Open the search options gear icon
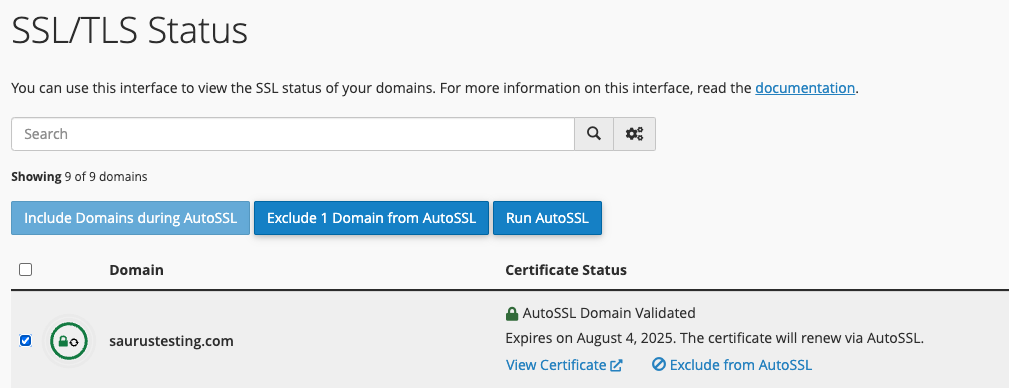This screenshot has height=388, width=1009. point(634,134)
